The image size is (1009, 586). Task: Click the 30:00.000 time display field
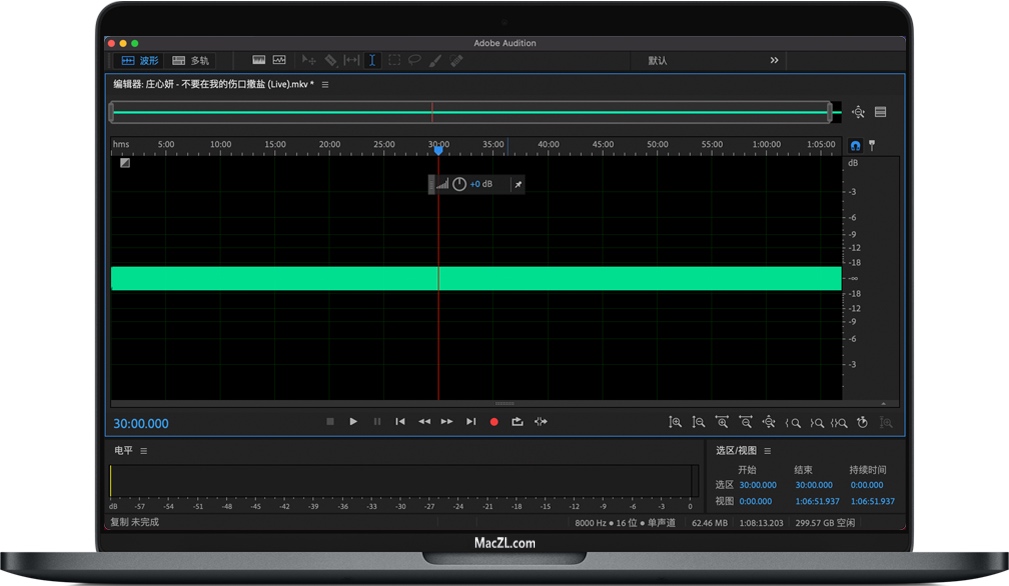[x=141, y=421]
